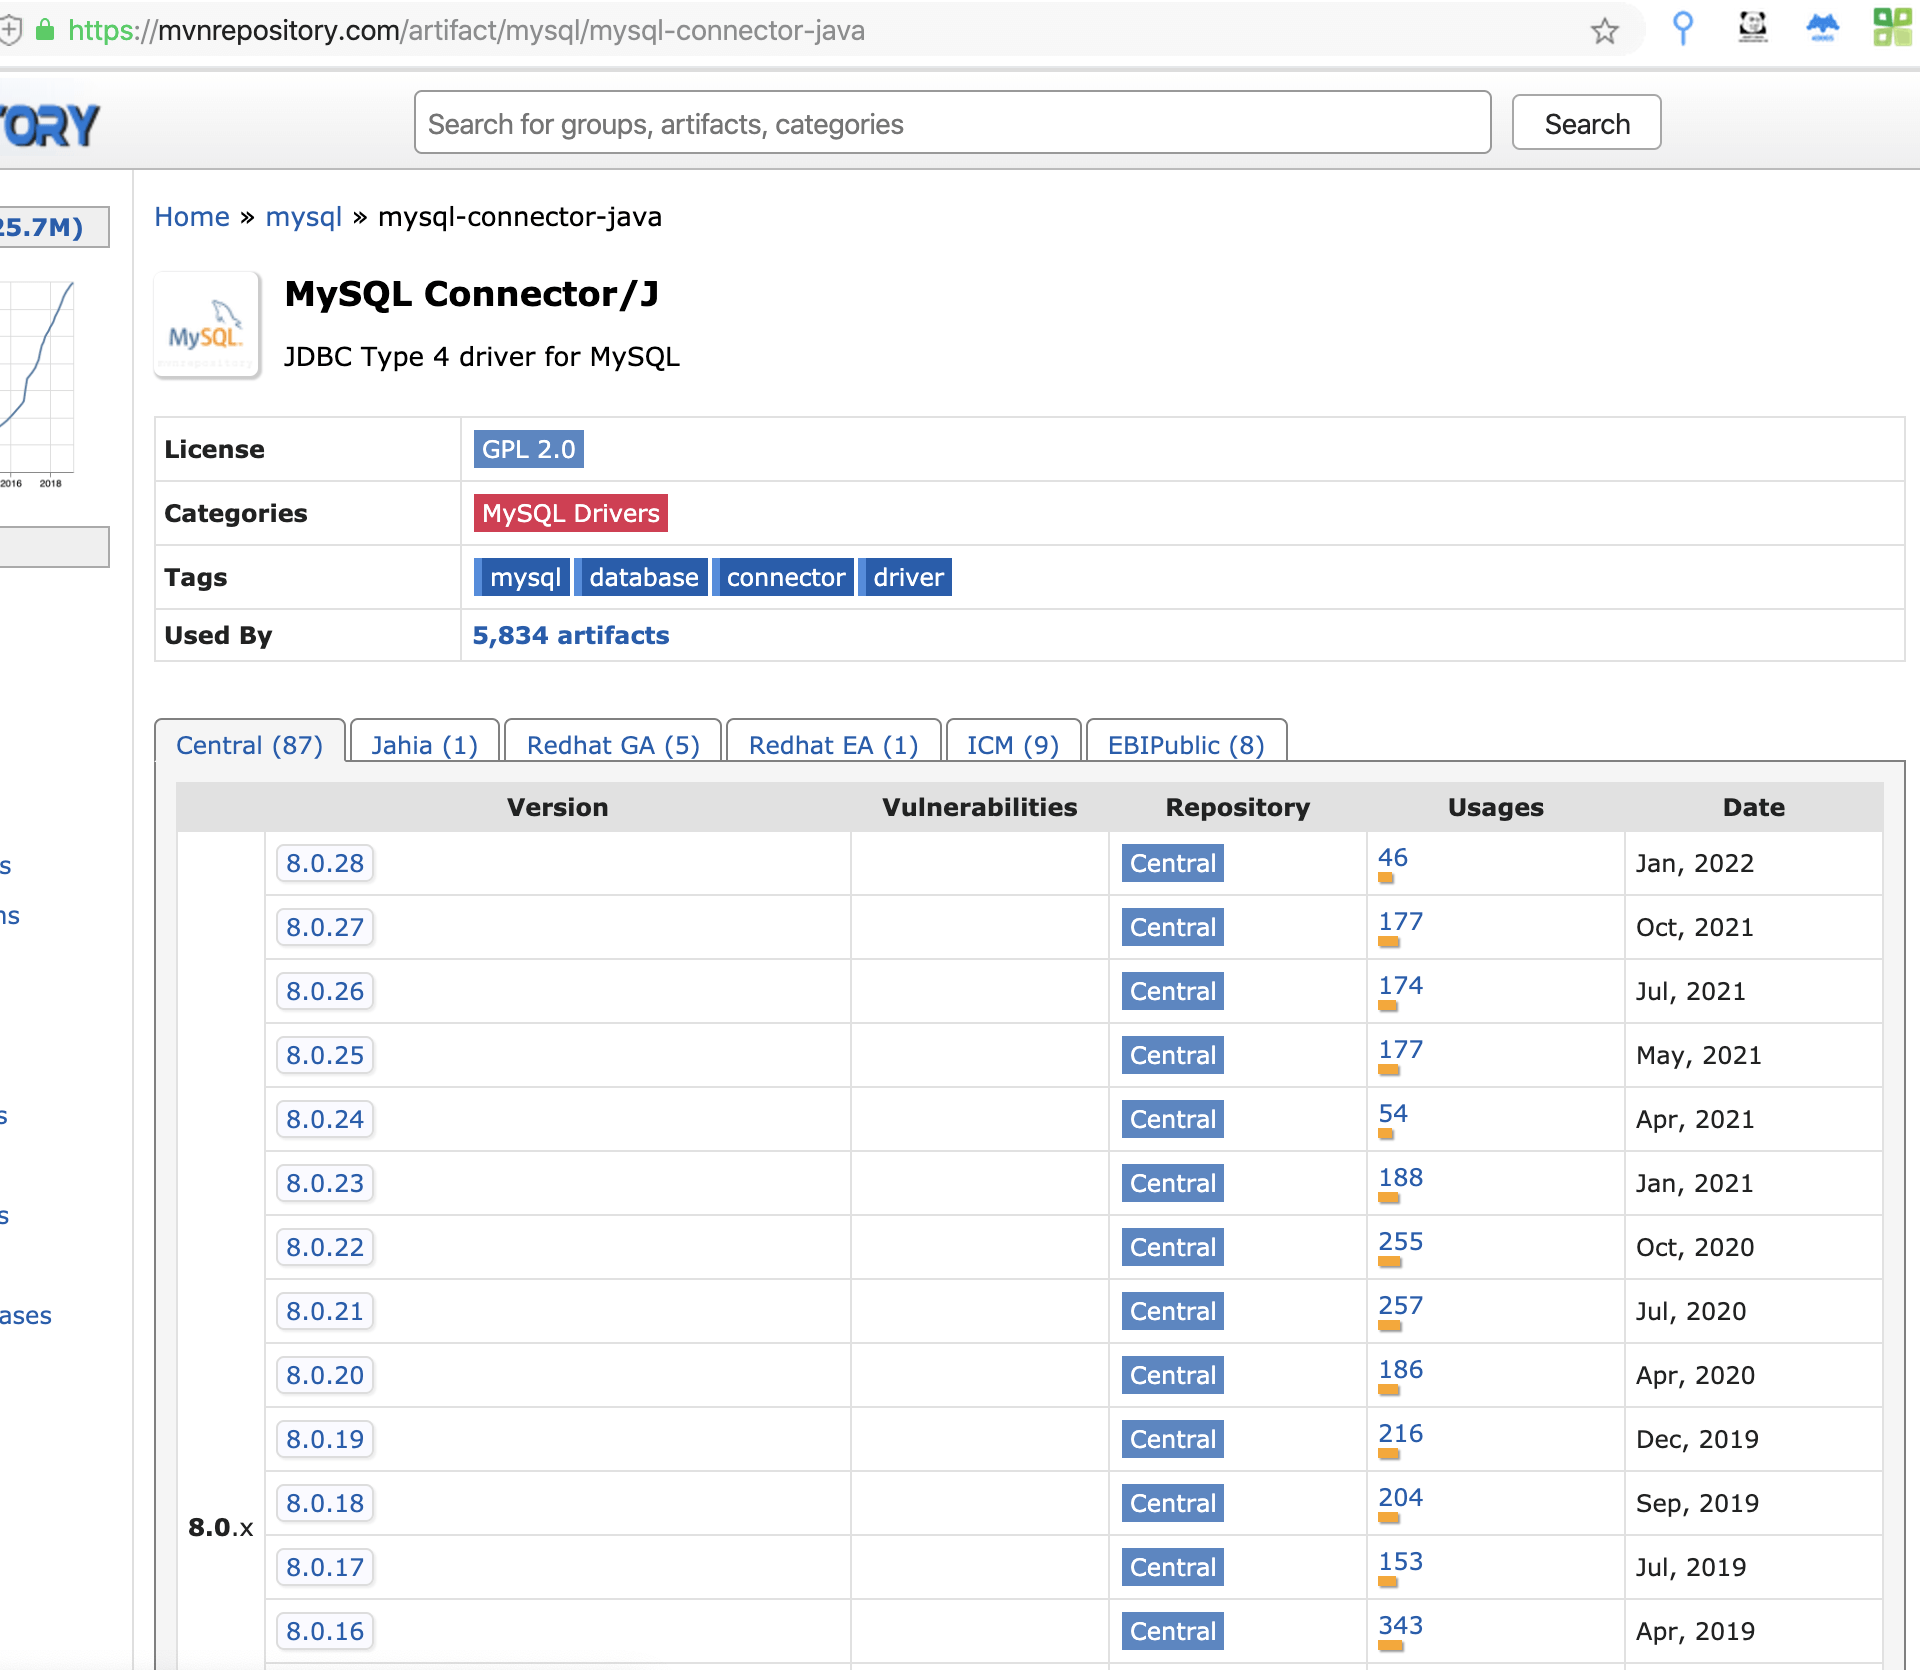Open version 8.0.25
Screen dimensions: 1920x1670
coord(324,1055)
